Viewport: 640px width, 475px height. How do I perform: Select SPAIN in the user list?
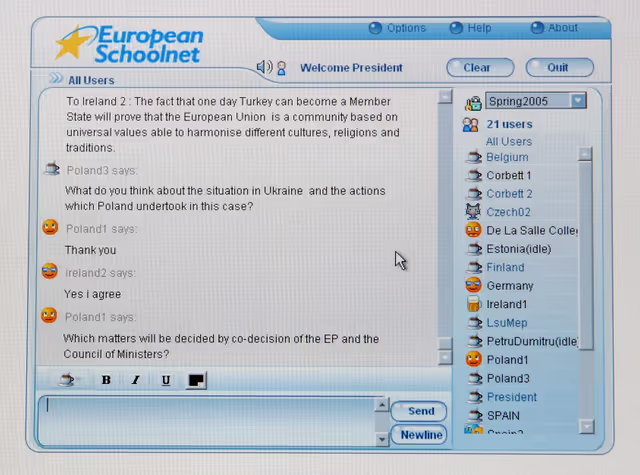click(x=503, y=416)
